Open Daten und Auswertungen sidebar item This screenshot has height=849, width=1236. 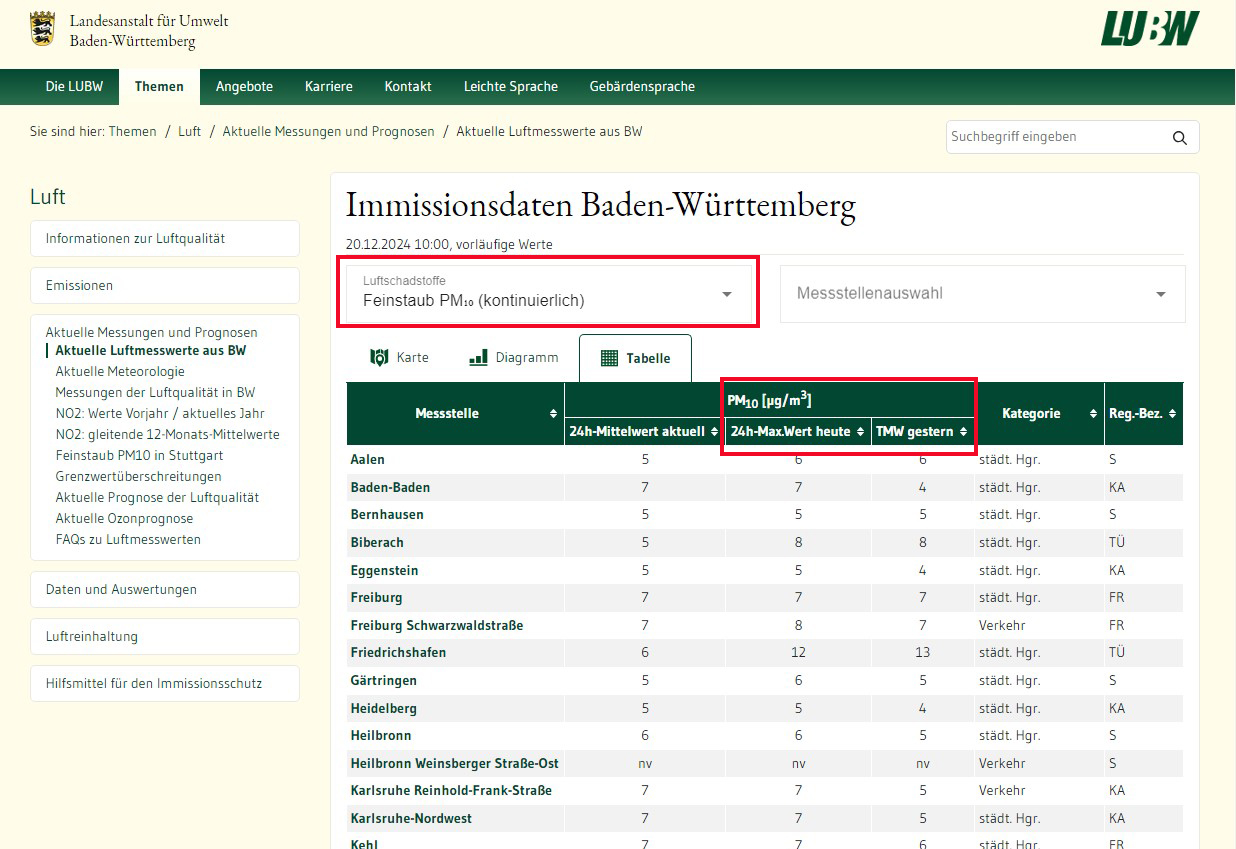[165, 589]
